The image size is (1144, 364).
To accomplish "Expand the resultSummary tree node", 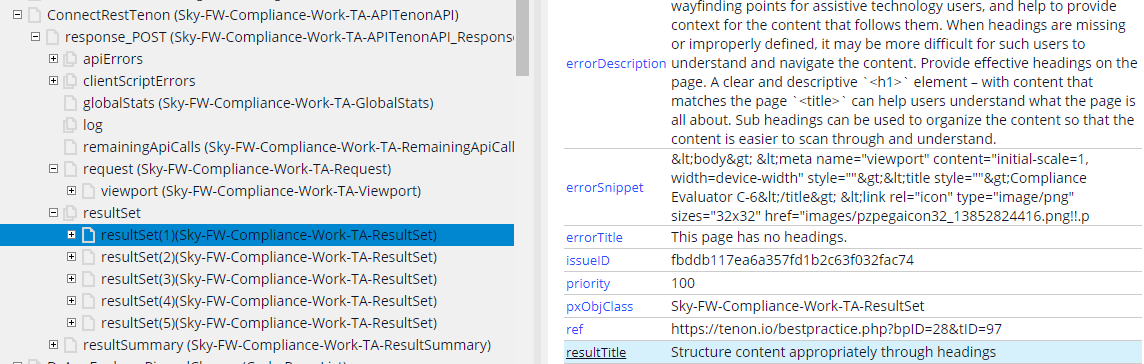I will pos(53,344).
